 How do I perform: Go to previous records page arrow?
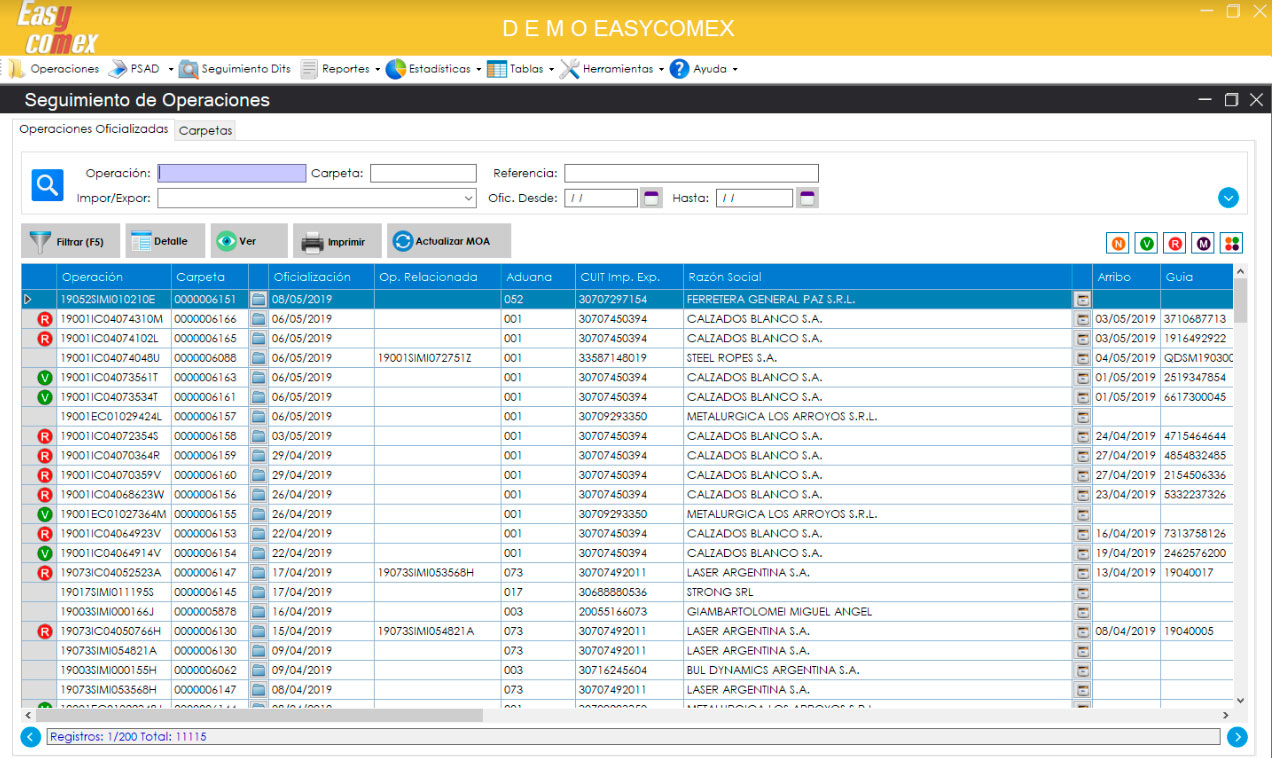pos(31,737)
